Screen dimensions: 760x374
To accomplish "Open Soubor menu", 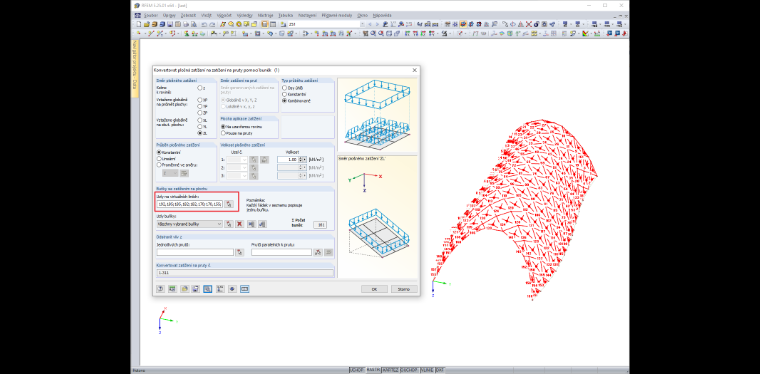I will 150,16.
